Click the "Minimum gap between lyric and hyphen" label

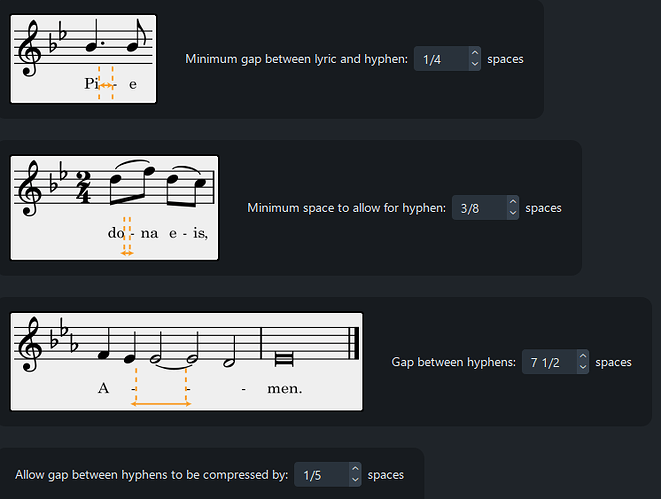click(x=296, y=60)
